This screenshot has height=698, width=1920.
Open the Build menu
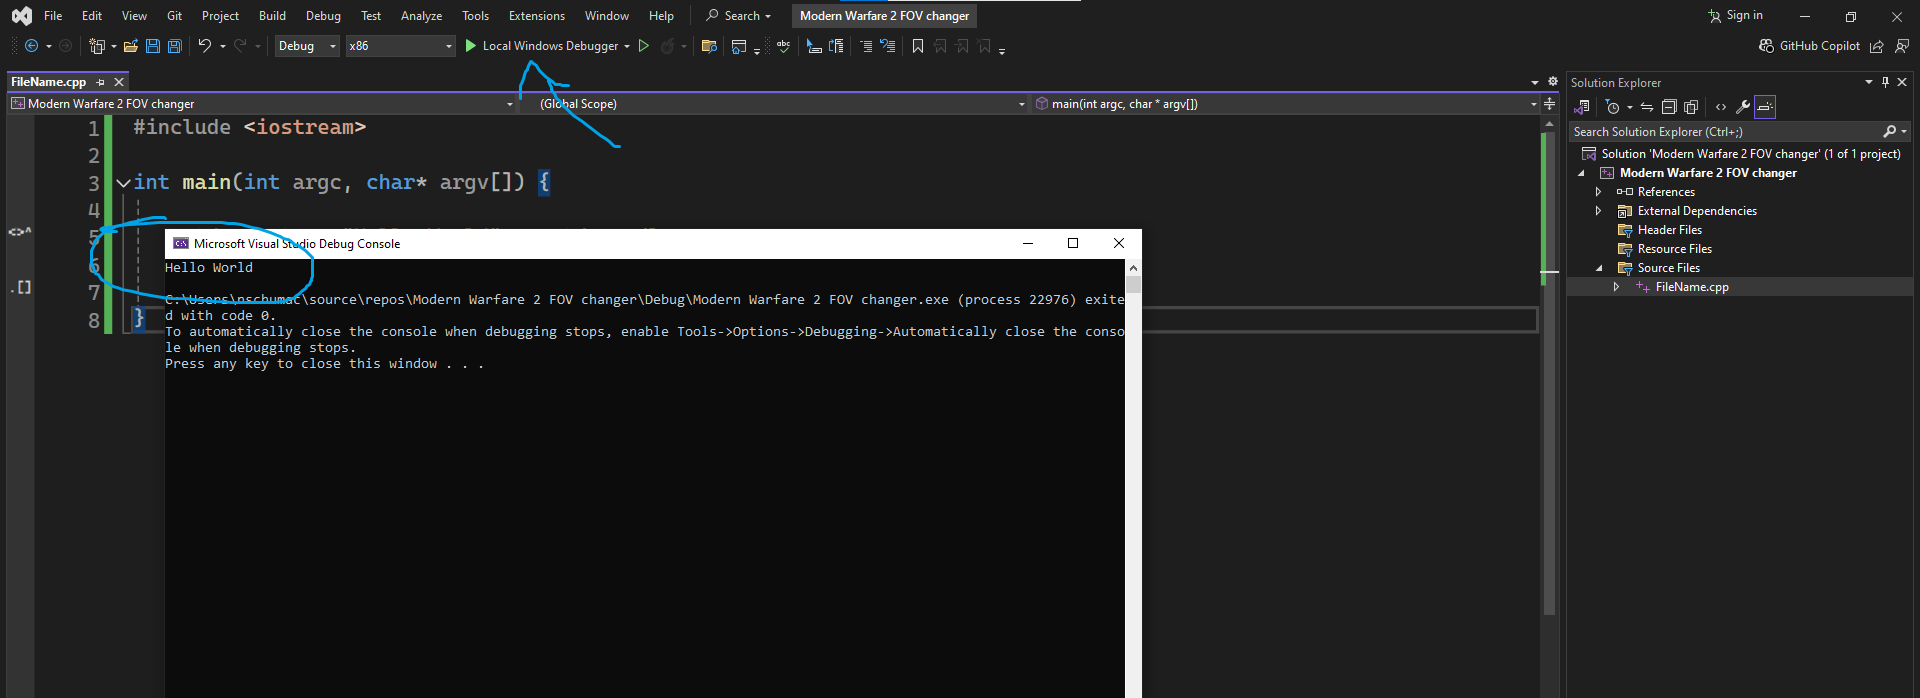click(x=272, y=16)
